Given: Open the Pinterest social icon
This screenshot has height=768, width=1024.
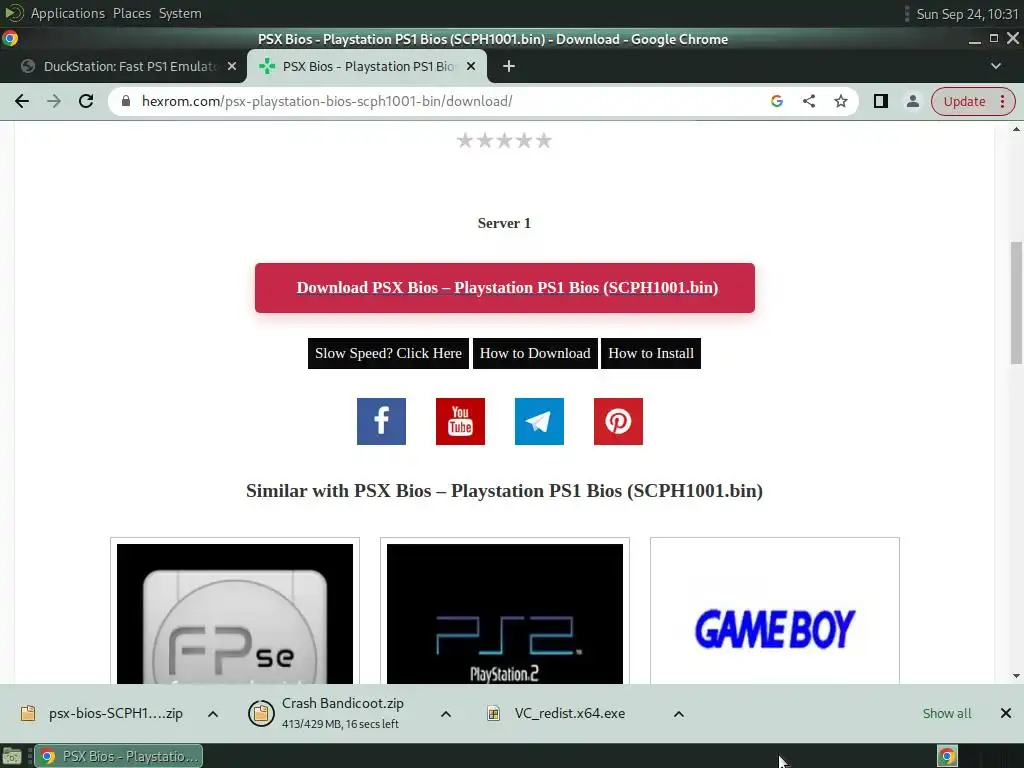Looking at the screenshot, I should 618,421.
